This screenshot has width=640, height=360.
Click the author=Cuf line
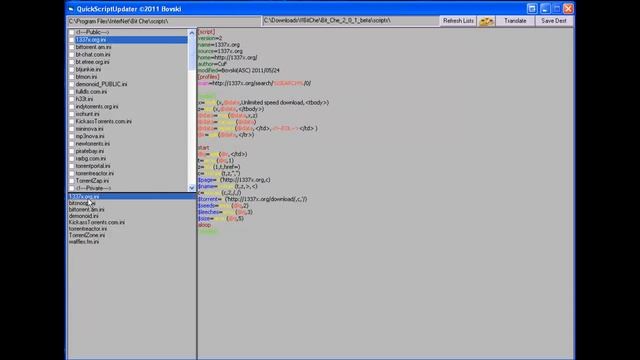pos(212,64)
